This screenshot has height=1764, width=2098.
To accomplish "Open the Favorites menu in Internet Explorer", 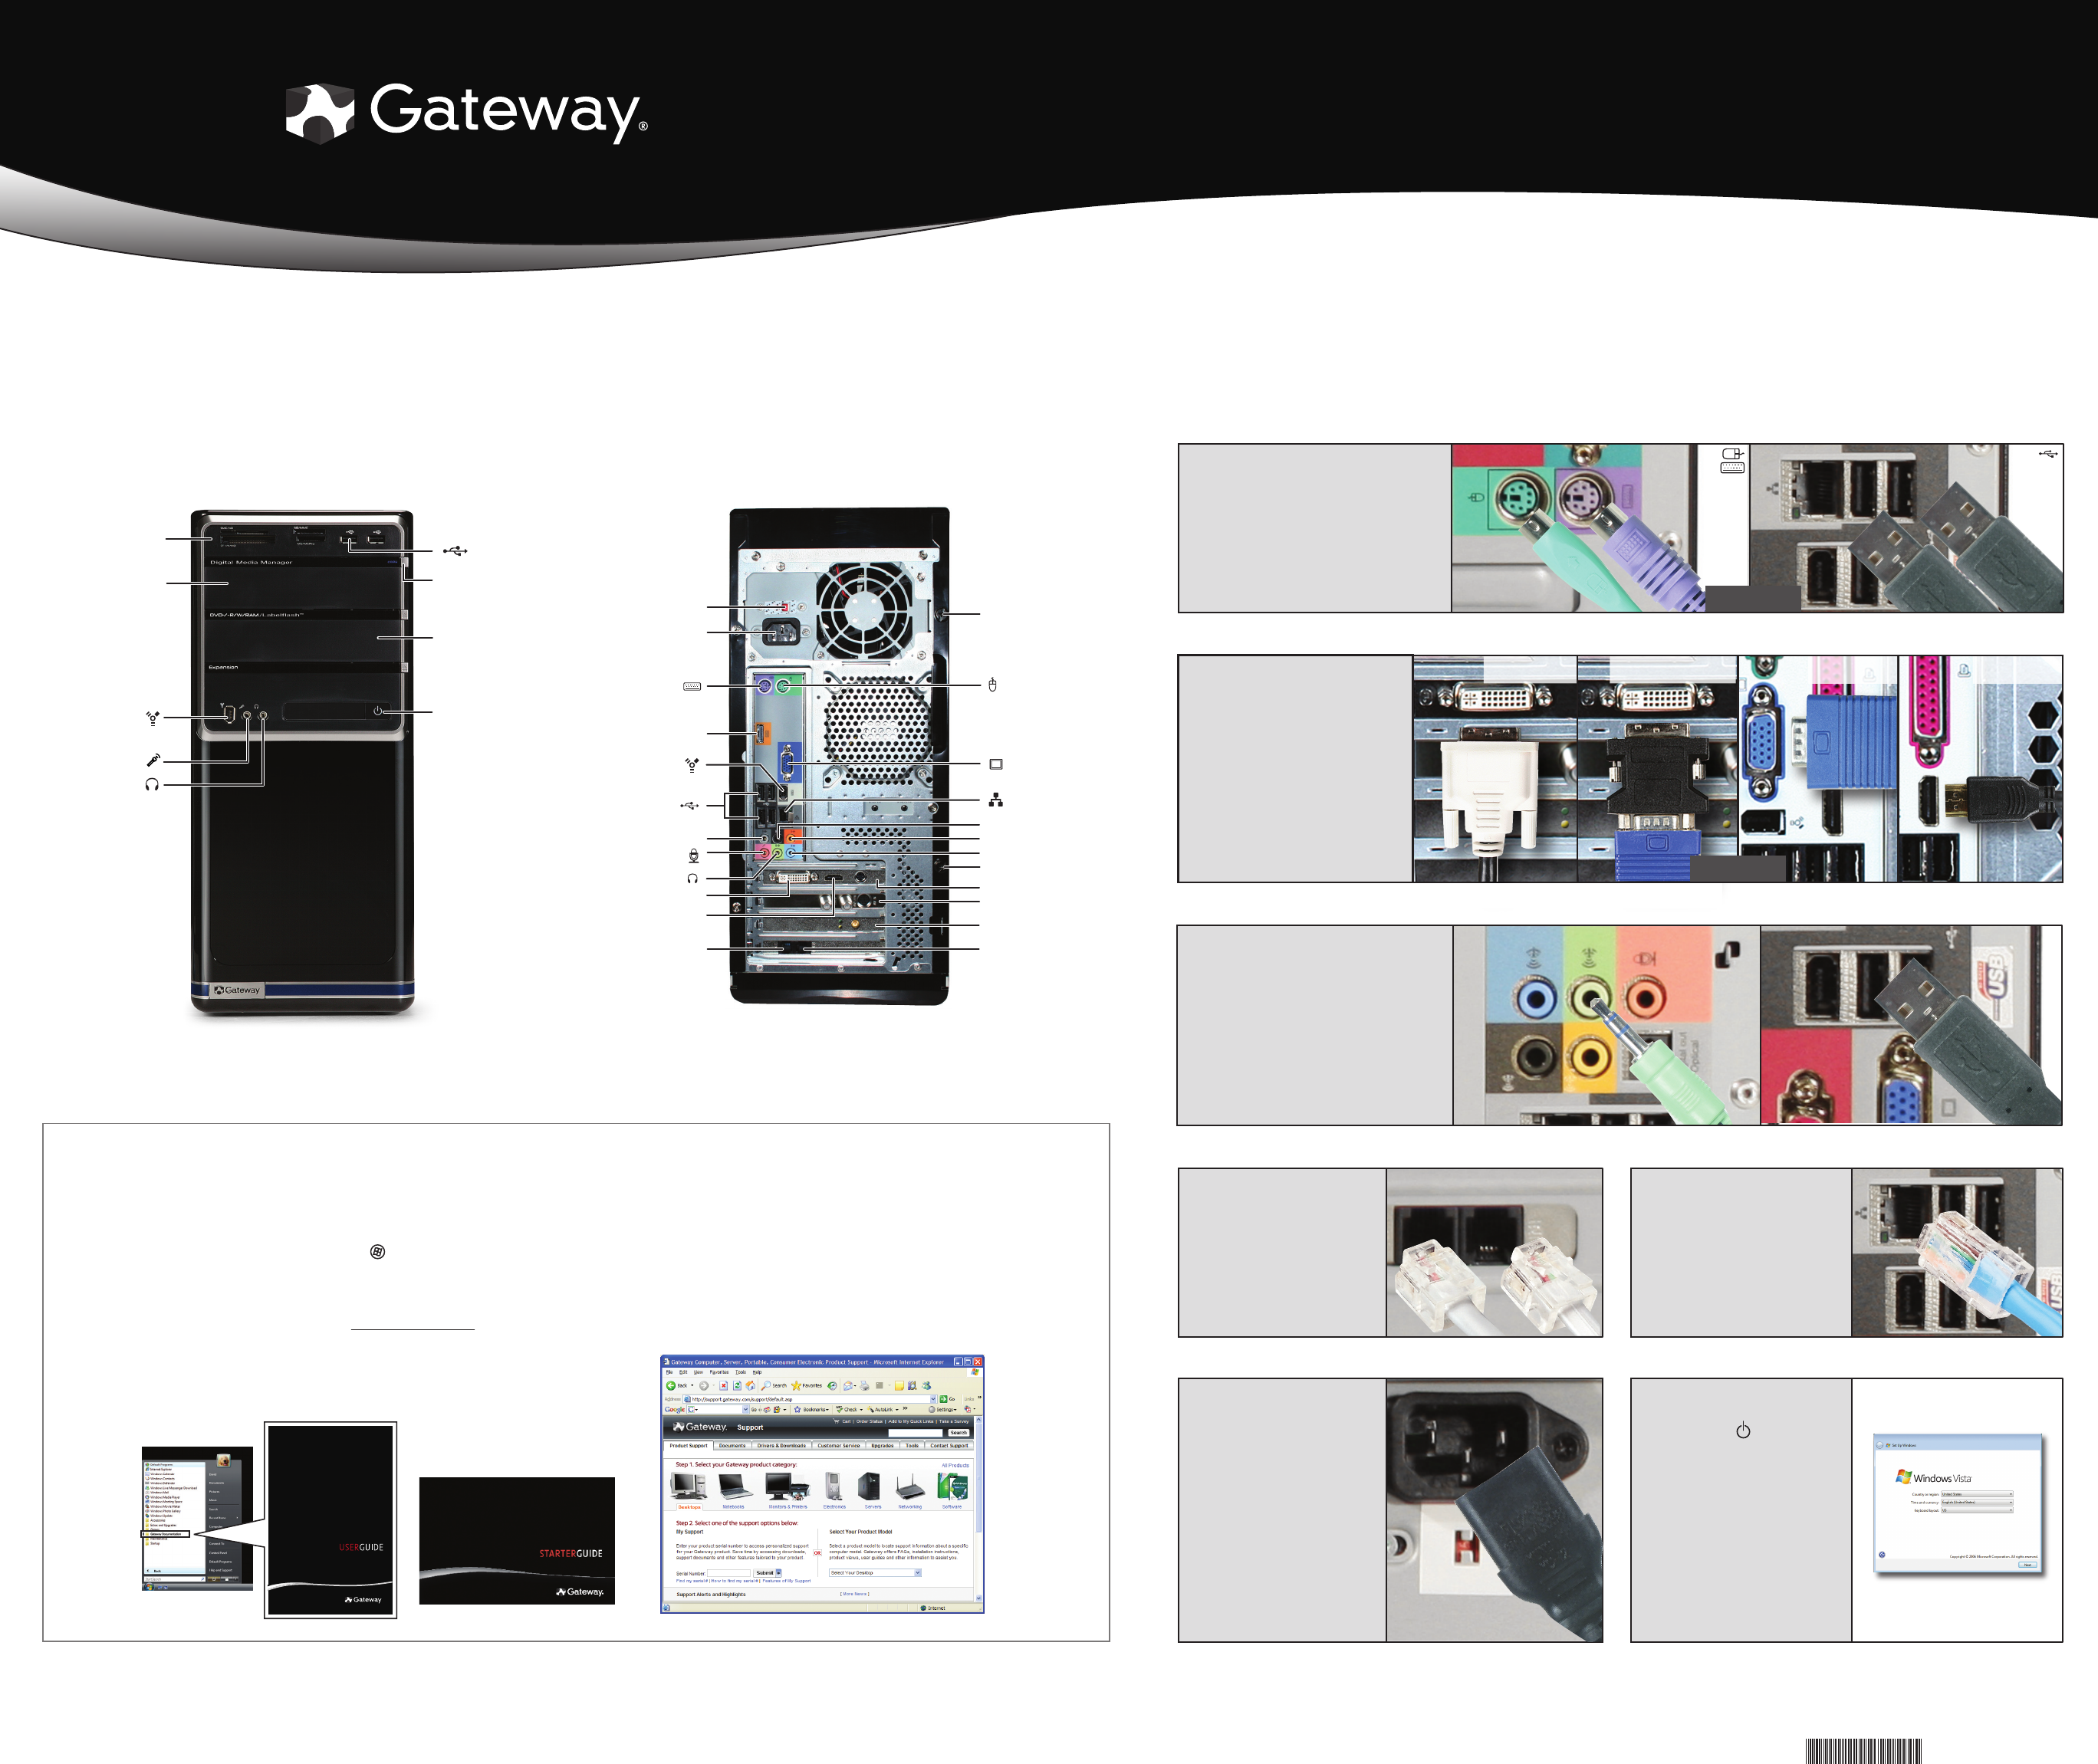I will [719, 1372].
